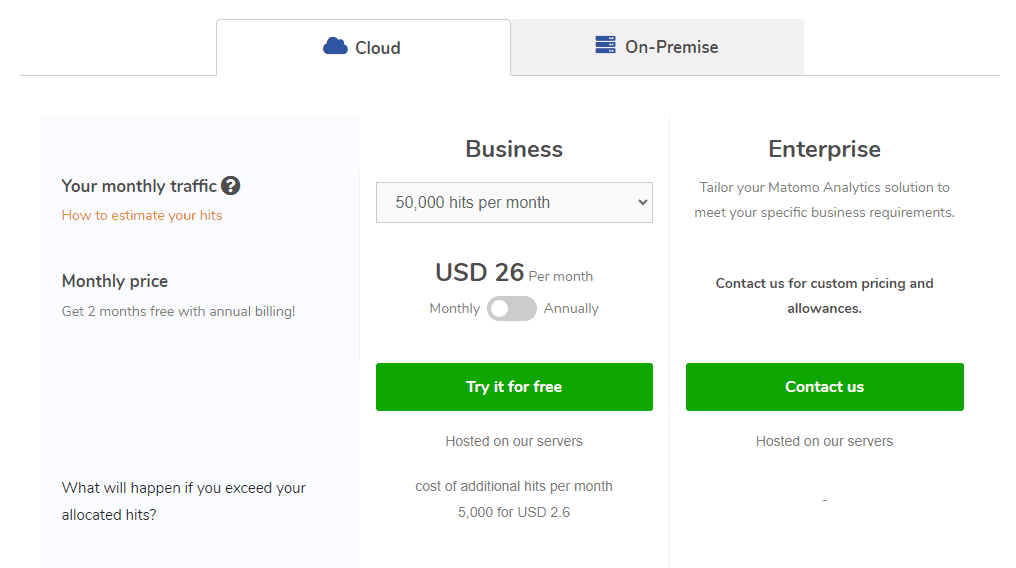Open the How to estimate your hits link
The height and width of the screenshot is (568, 1016).
tap(142, 215)
